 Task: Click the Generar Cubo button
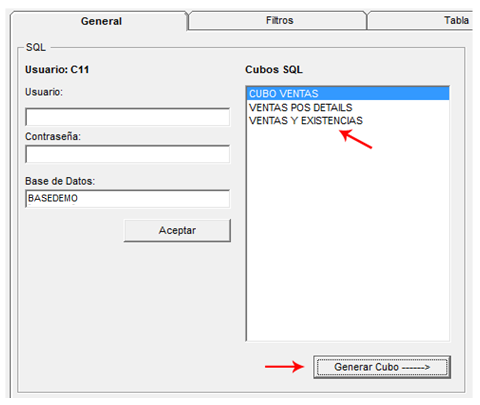(382, 367)
